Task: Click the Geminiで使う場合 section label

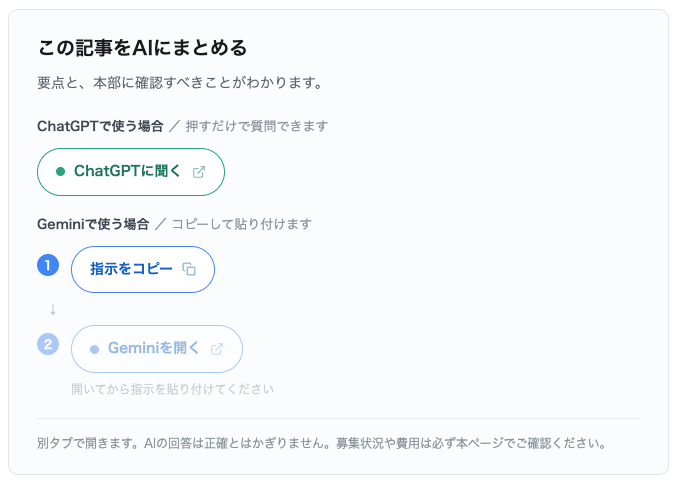Action: [x=93, y=224]
